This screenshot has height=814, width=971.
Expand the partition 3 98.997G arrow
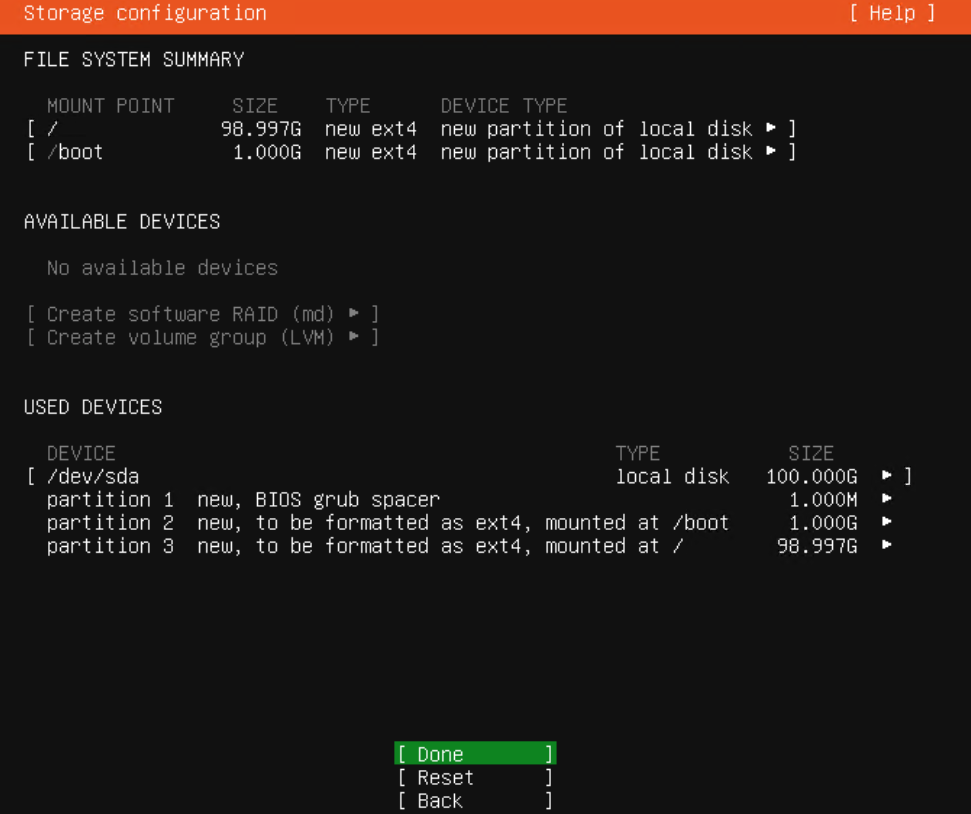tap(887, 545)
